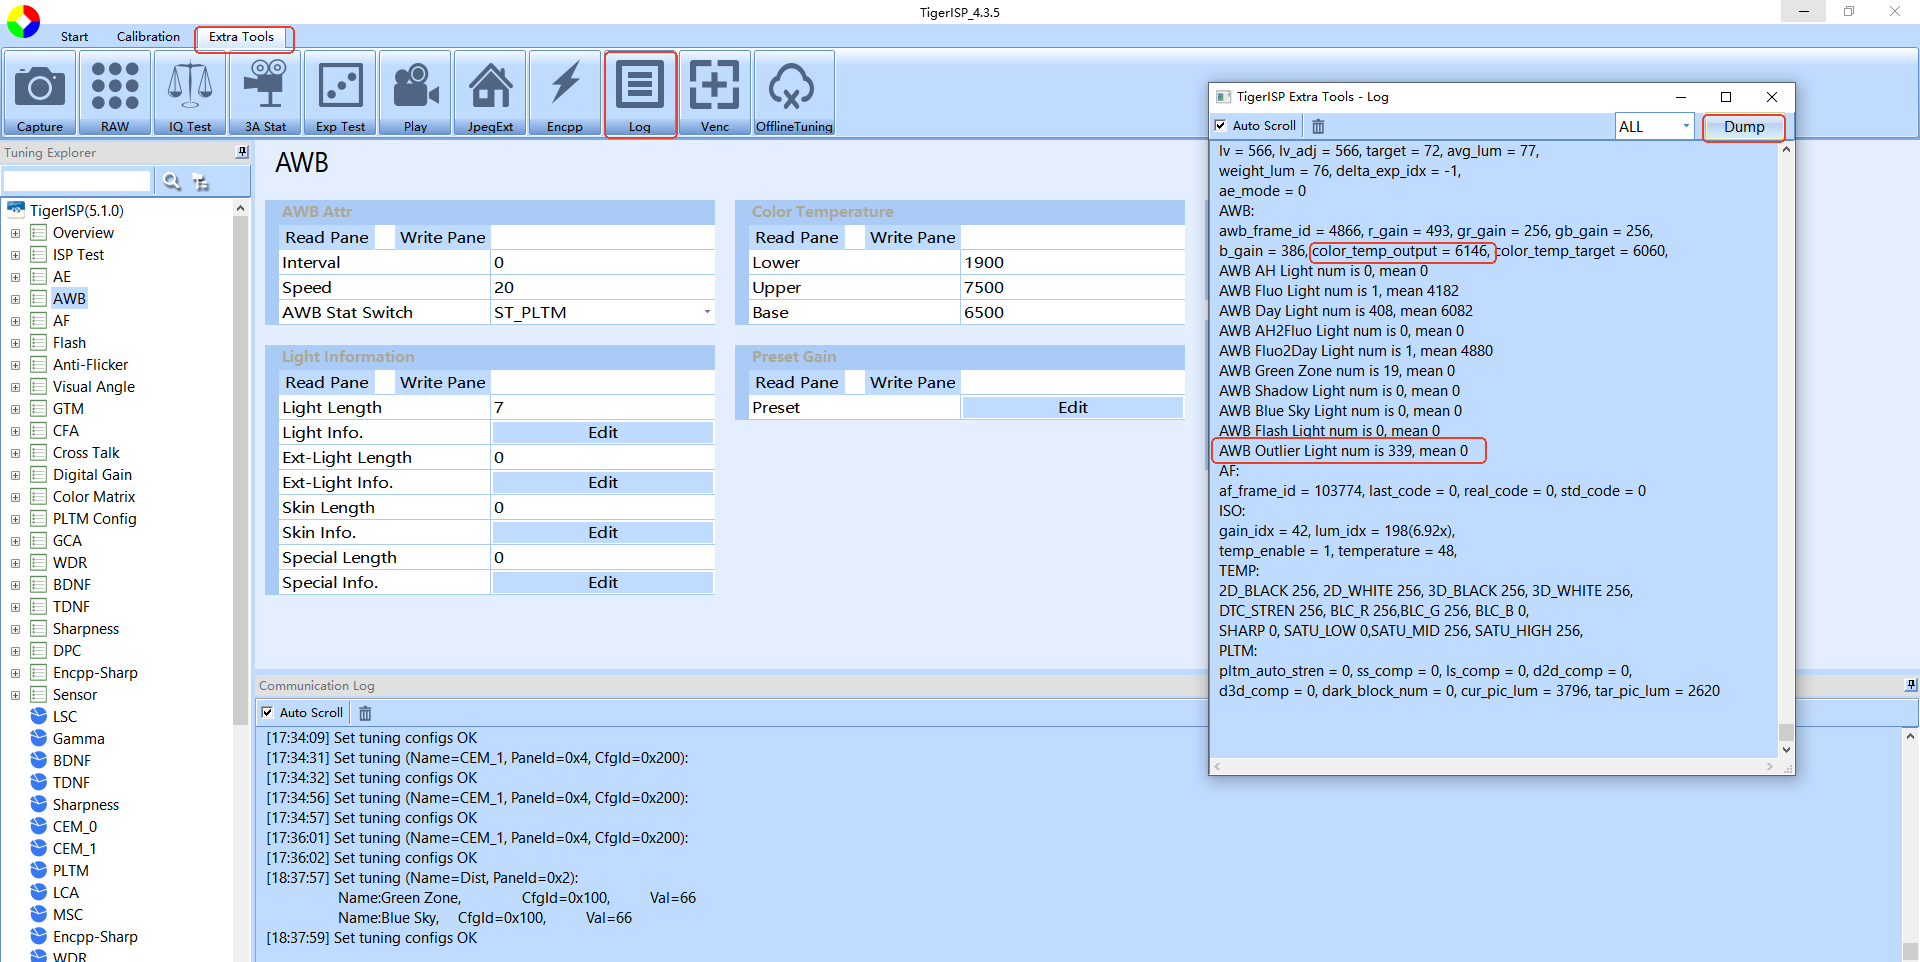Disable Auto Scroll in Extra Tools Log window

1221,126
